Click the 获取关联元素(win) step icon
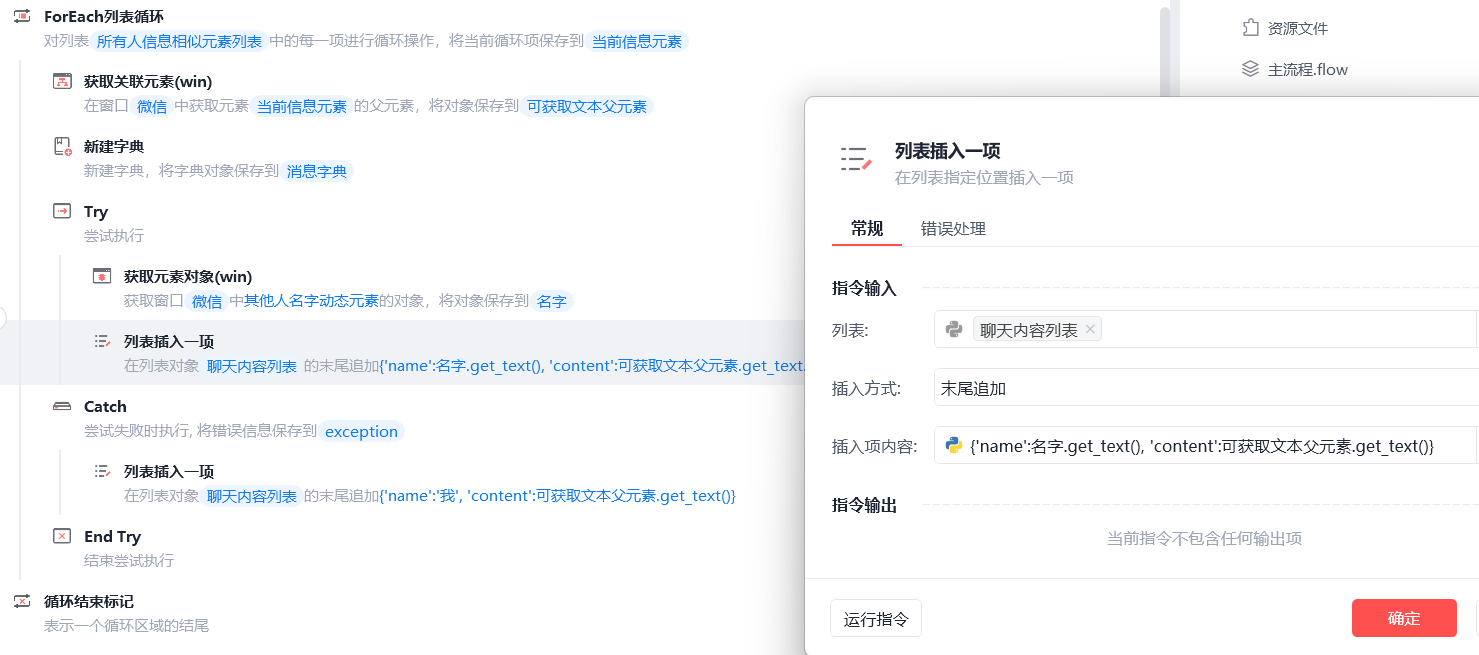The height and width of the screenshot is (655, 1479). point(62,81)
